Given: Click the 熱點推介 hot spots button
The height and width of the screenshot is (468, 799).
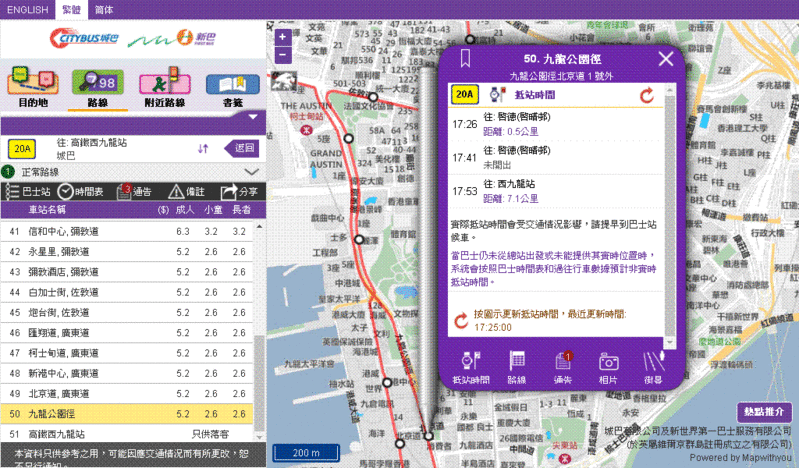Looking at the screenshot, I should coord(765,411).
